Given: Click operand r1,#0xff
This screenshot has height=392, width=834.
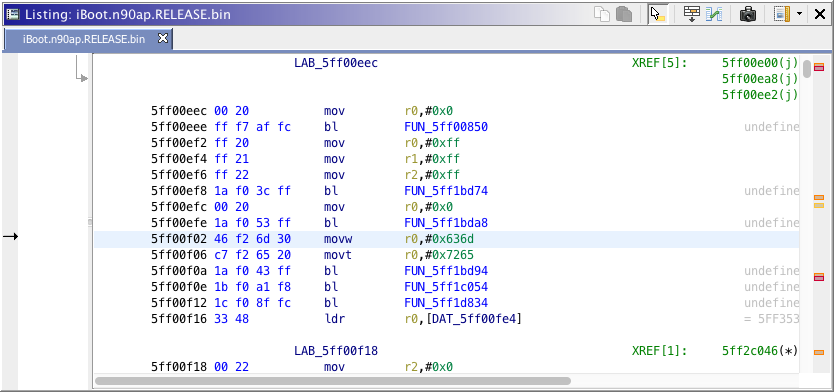Looking at the screenshot, I should [x=432, y=159].
